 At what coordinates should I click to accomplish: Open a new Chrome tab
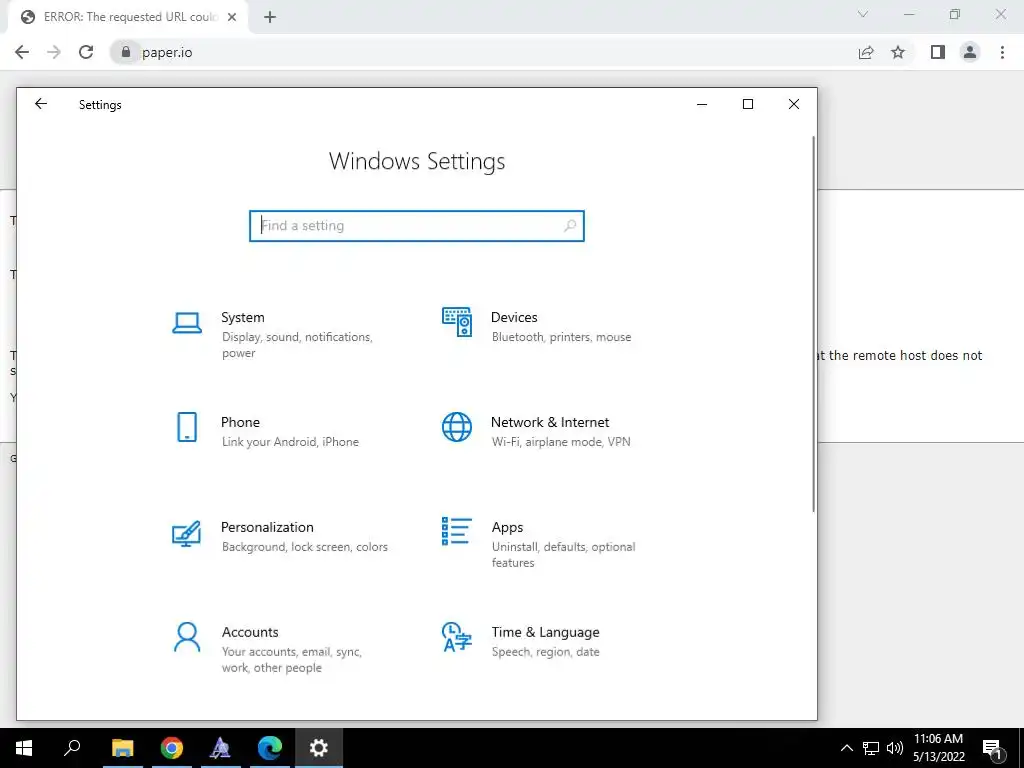tap(270, 17)
